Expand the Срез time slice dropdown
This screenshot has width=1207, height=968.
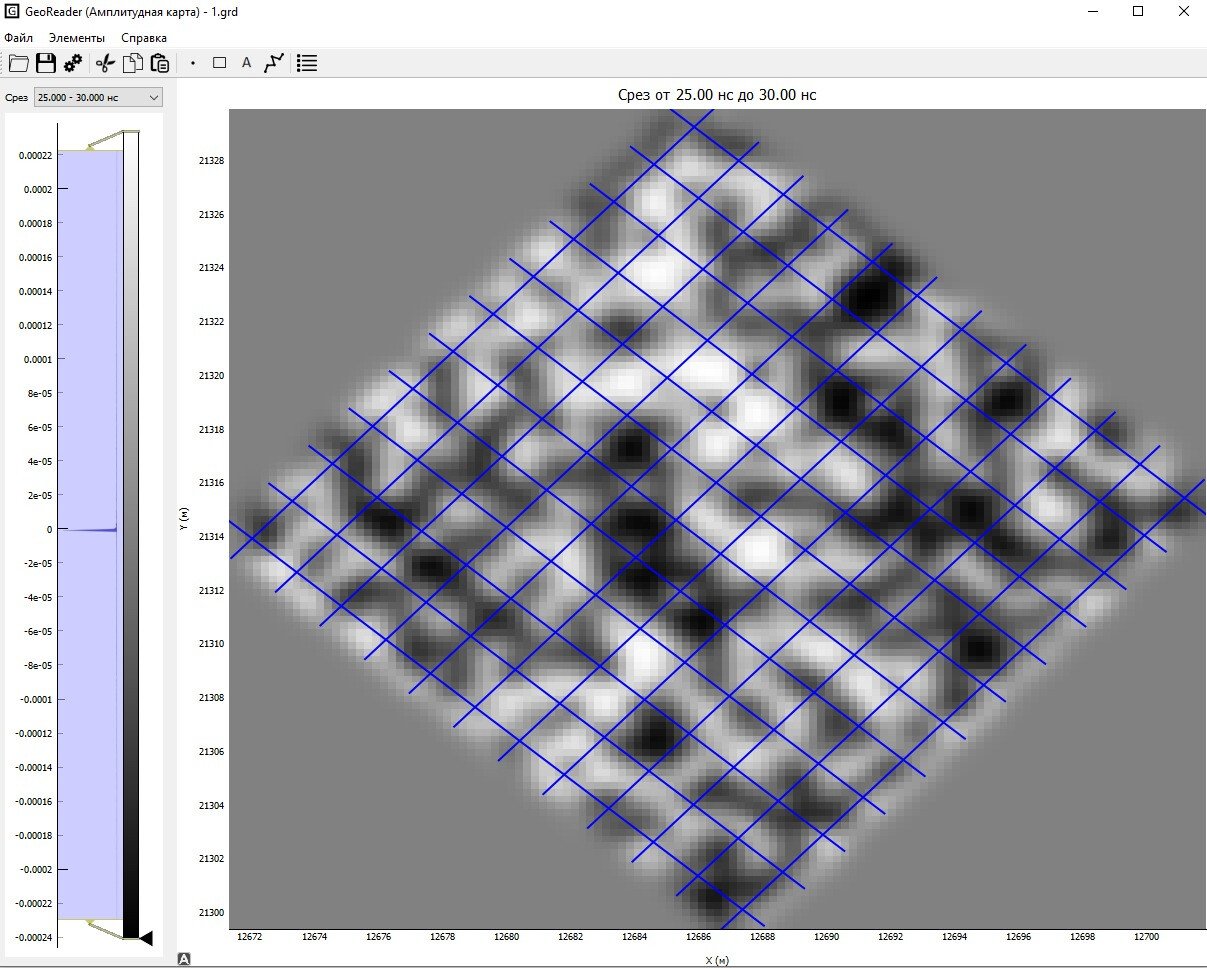[x=97, y=97]
